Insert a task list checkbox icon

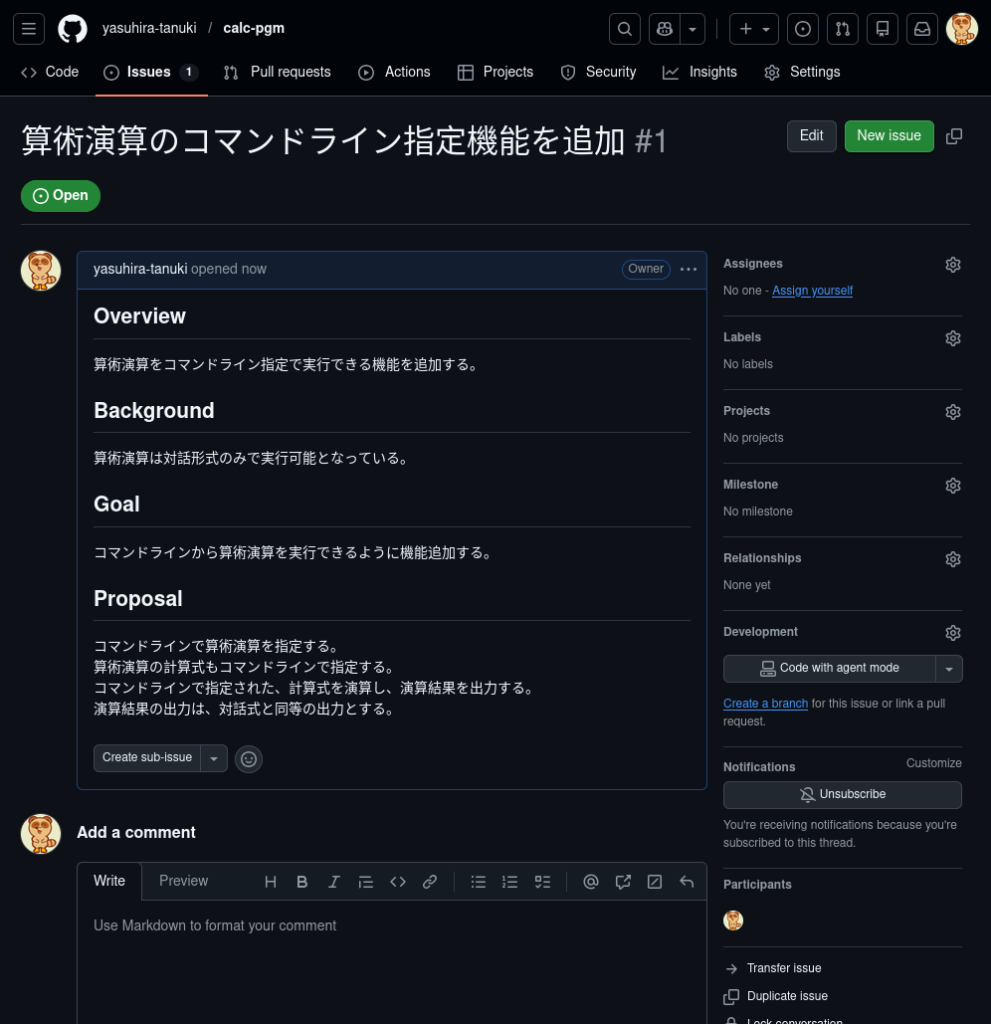(x=542, y=882)
